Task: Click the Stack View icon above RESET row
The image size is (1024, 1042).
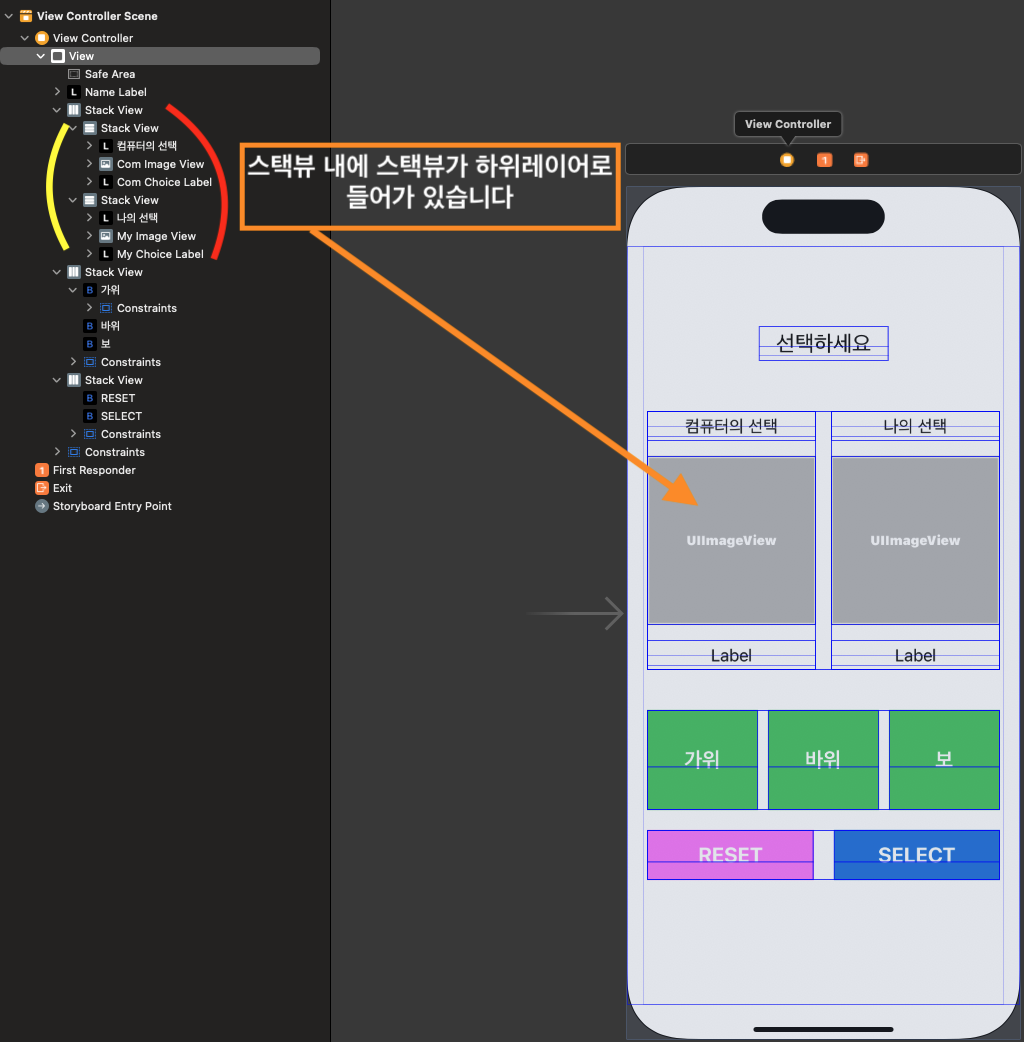Action: coord(74,380)
